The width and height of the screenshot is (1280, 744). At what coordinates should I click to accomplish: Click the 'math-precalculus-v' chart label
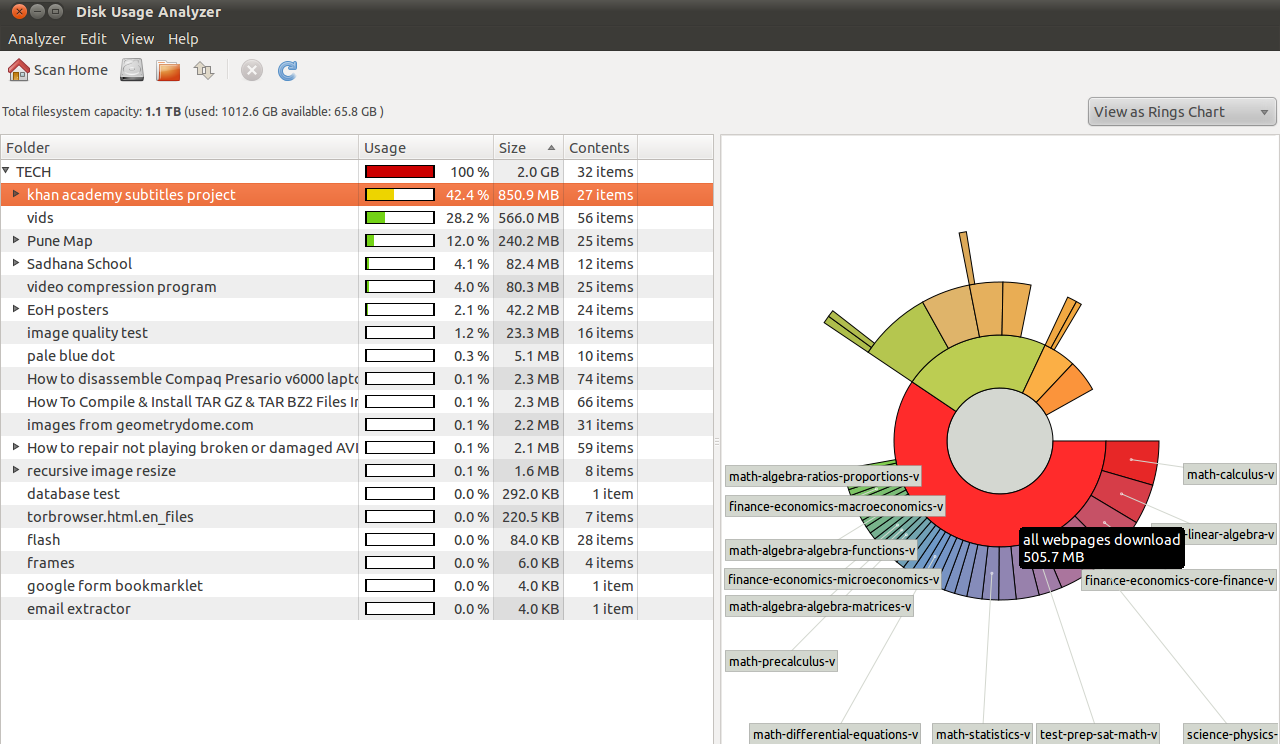(782, 661)
